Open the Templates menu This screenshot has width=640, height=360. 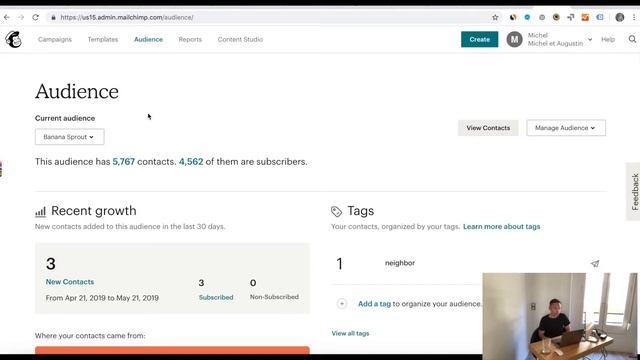click(x=103, y=39)
